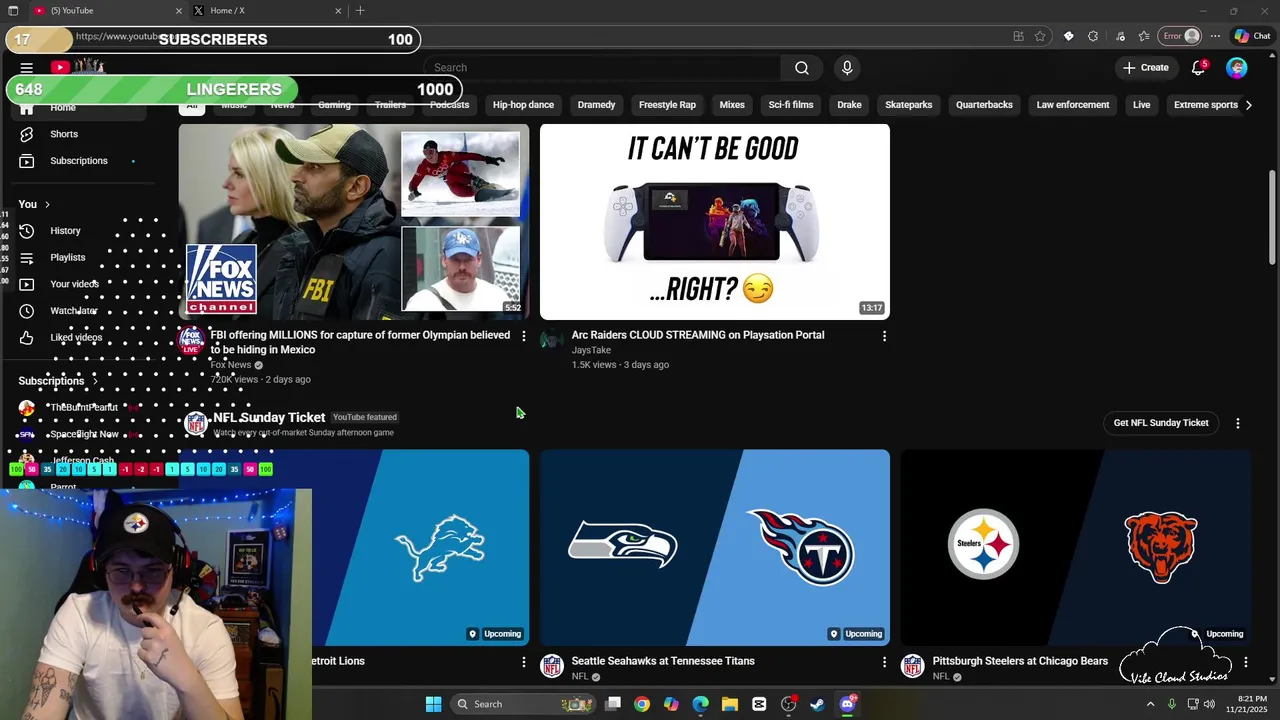Select the Quarterbacks chip

[984, 105]
